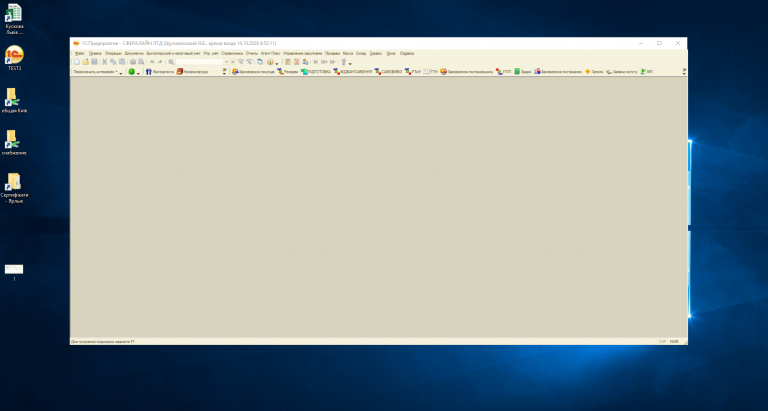Screen dimensions: 768x411
Task: Click the user icon in toolbar
Action: pos(305,62)
